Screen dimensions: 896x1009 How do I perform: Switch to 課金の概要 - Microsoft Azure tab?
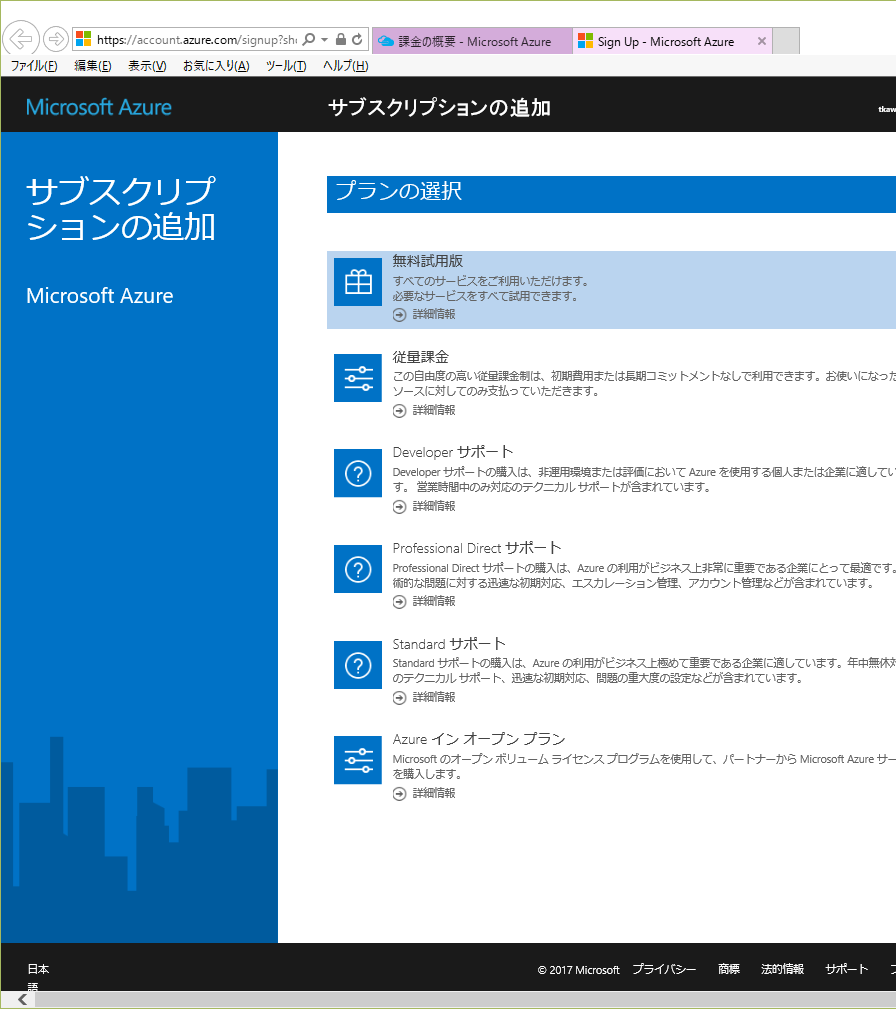click(x=472, y=41)
